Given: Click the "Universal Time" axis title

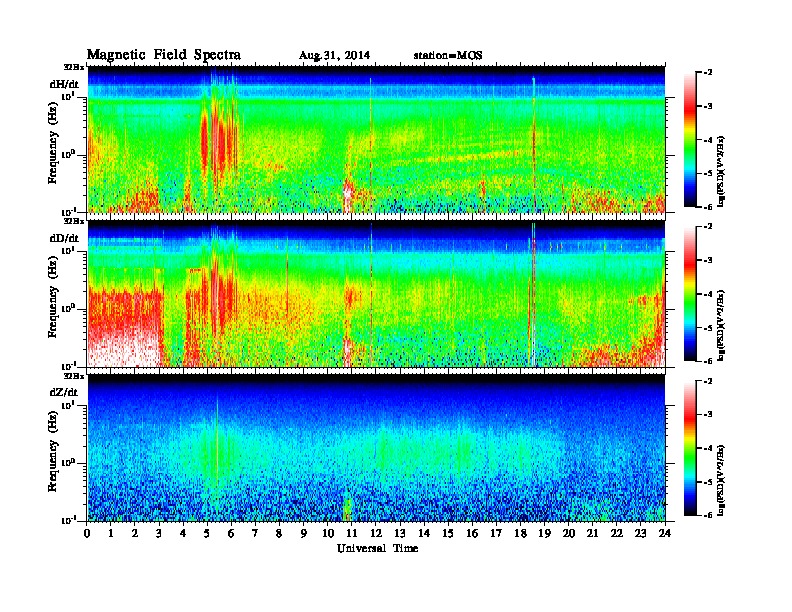Looking at the screenshot, I should click(x=378, y=548).
